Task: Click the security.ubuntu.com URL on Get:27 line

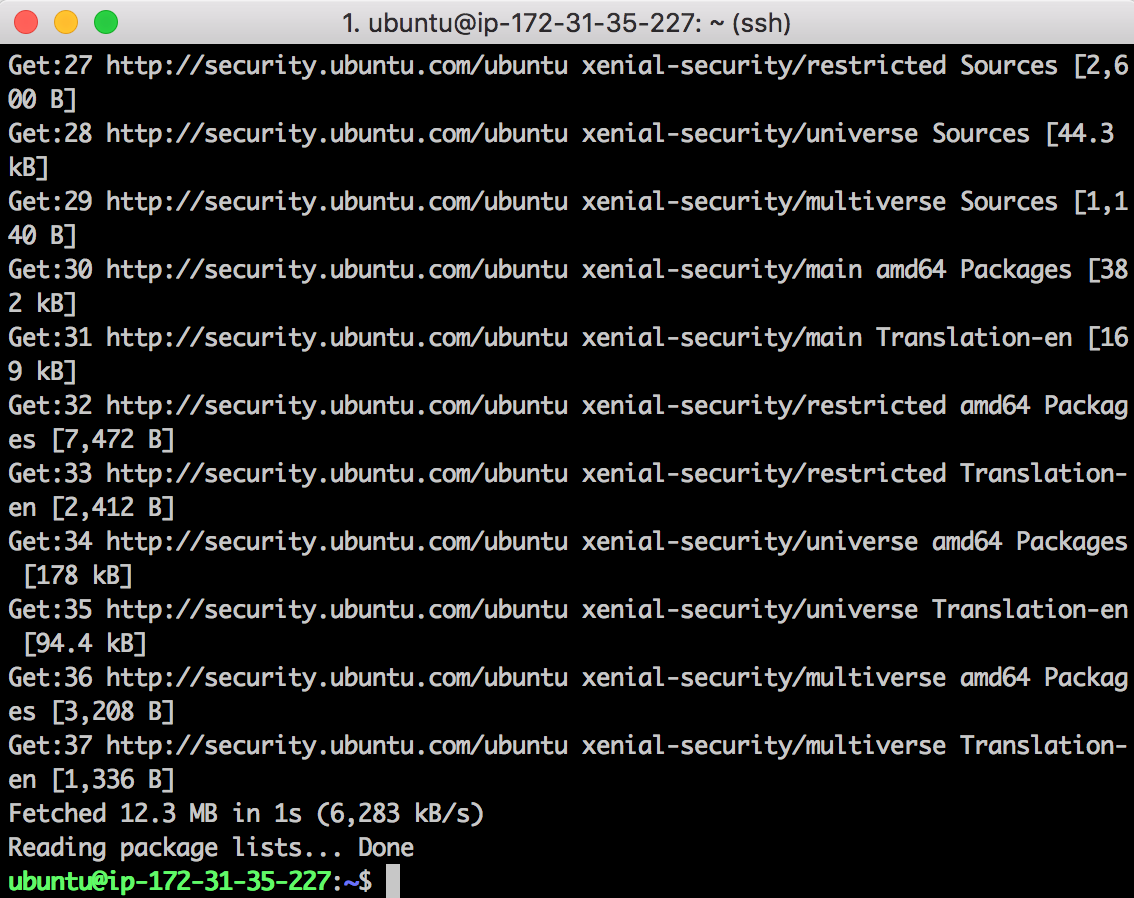Action: coord(337,66)
